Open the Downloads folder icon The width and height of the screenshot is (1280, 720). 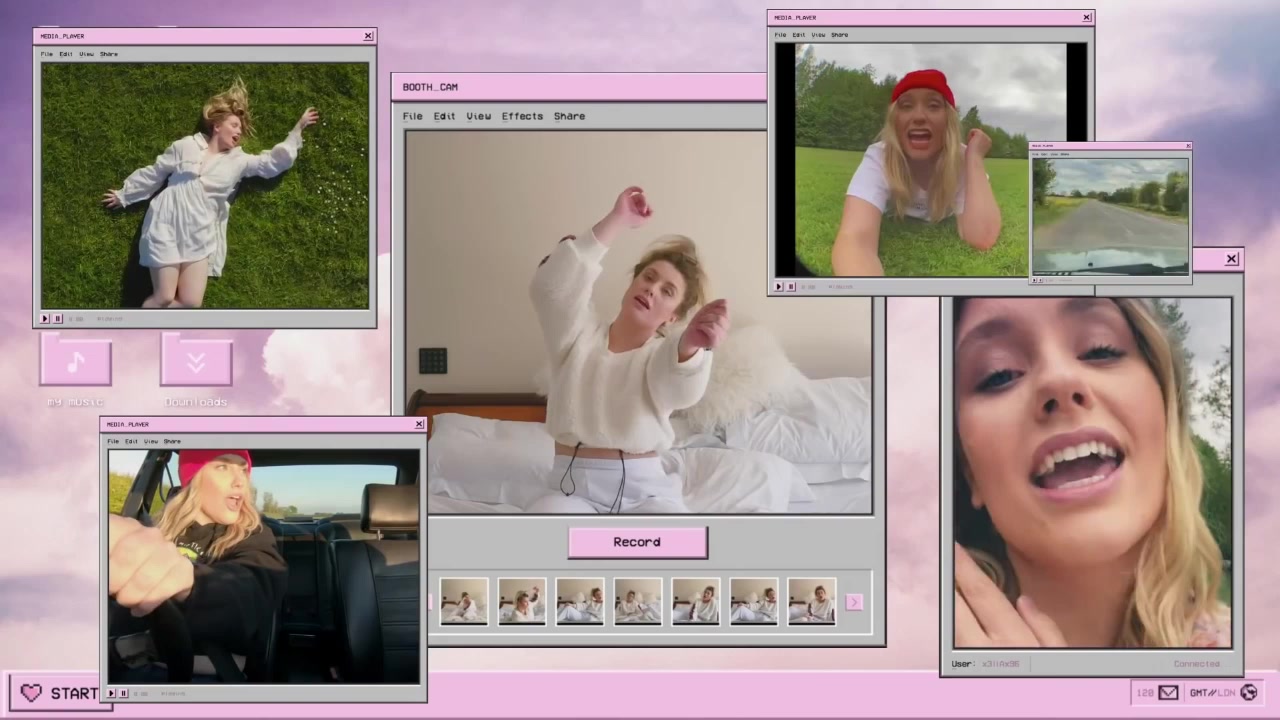click(196, 361)
